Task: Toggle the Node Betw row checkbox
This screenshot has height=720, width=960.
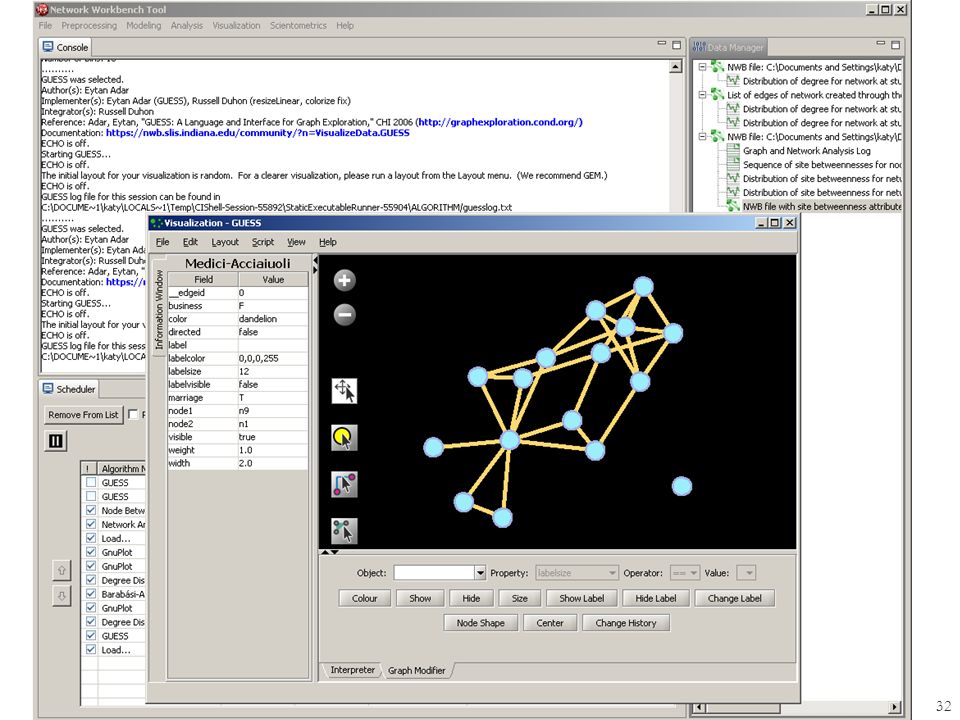Action: [91, 510]
